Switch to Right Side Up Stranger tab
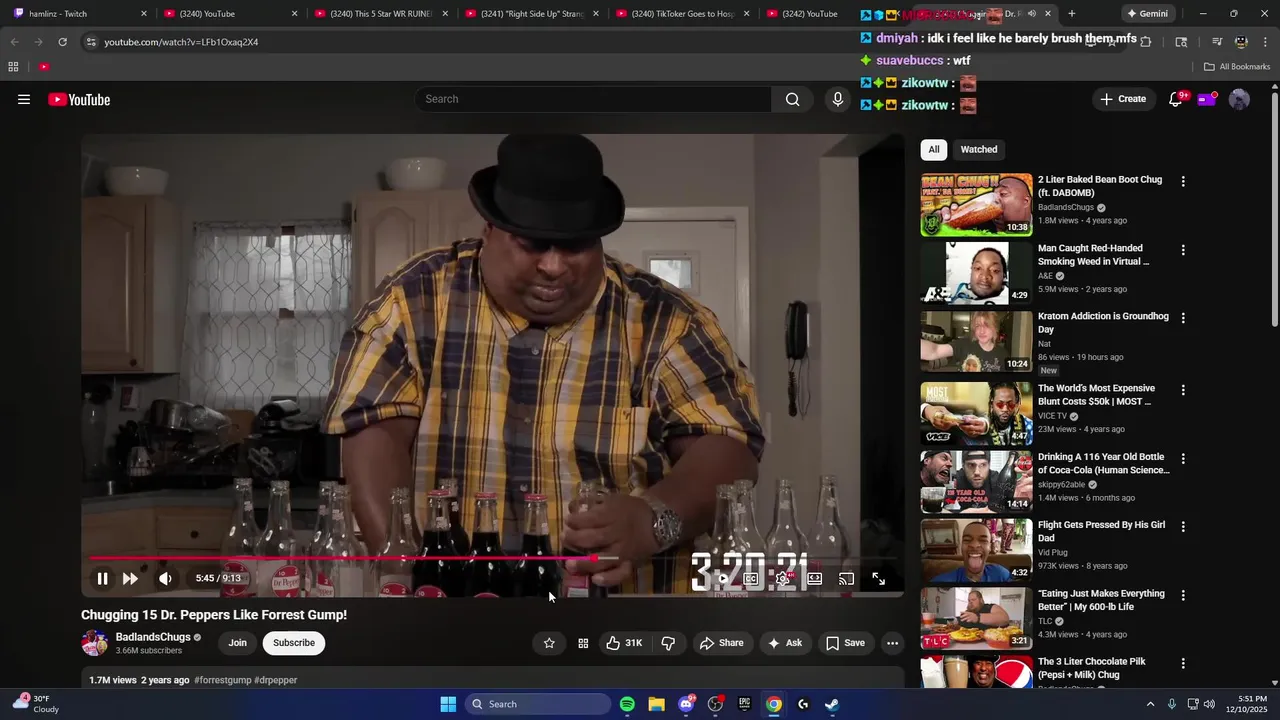This screenshot has height=720, width=1280. pos(531,14)
